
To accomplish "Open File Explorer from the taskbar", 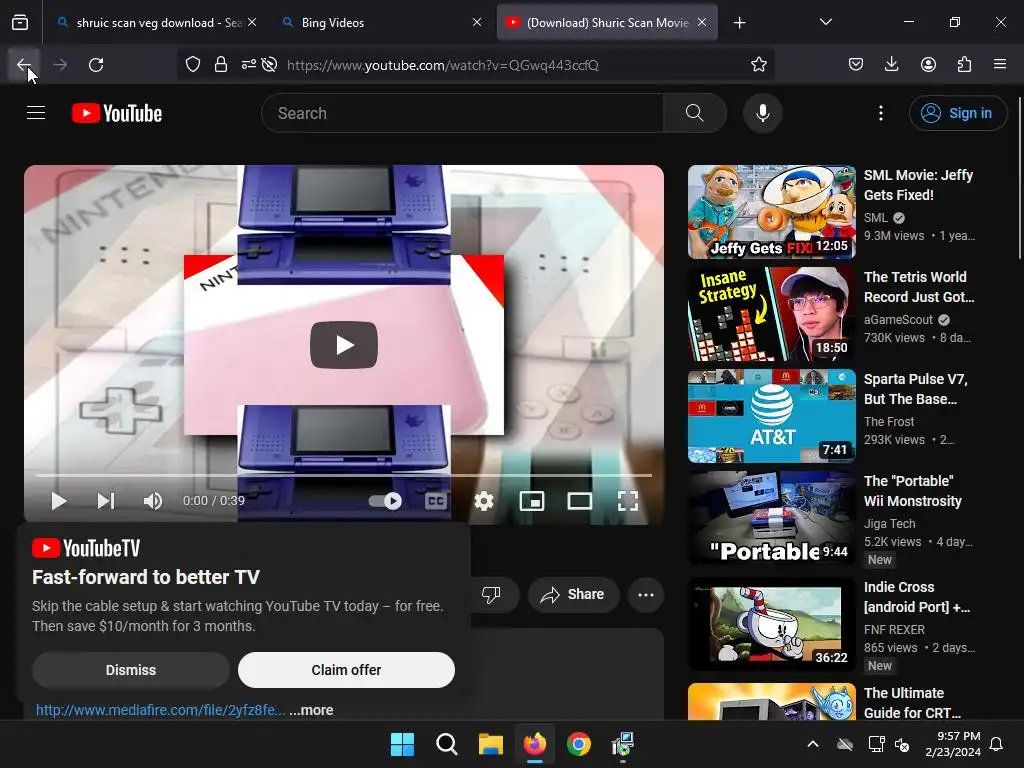I will 490,744.
